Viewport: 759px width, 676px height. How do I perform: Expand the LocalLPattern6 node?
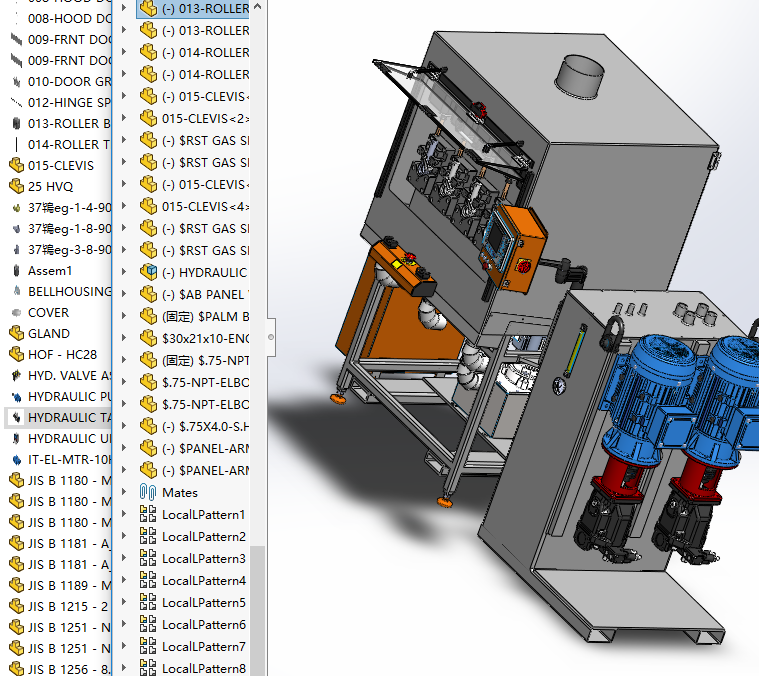(124, 624)
